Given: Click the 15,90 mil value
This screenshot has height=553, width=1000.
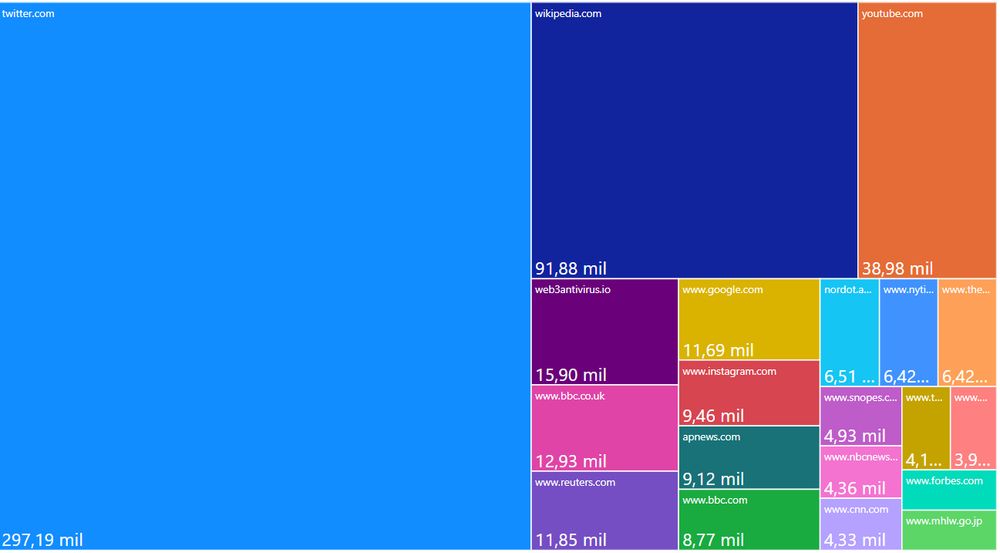Looking at the screenshot, I should pos(571,375).
